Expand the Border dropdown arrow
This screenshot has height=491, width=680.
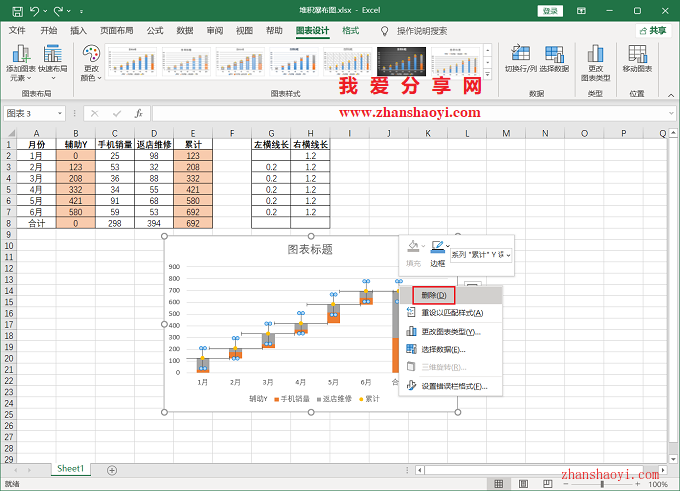point(448,246)
